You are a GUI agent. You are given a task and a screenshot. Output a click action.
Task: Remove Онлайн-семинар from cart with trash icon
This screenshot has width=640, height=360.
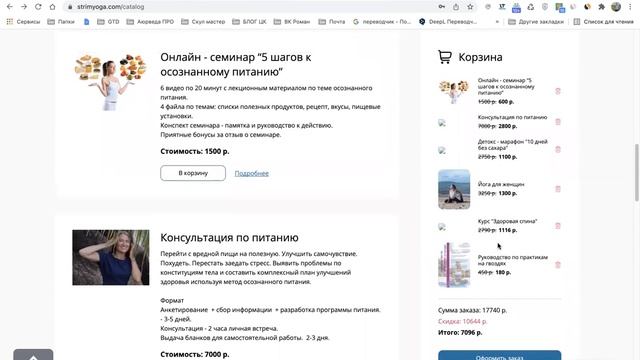[x=558, y=91]
